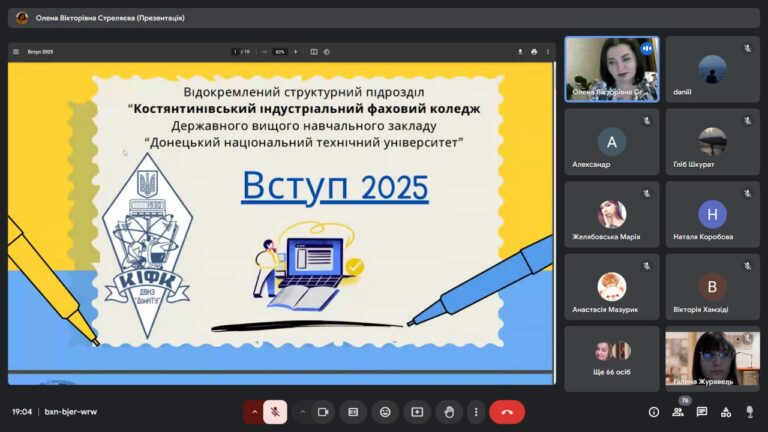The image size is (768, 432).
Task: Click the muted mic icon on Гліб Шкурат tile
Action: [x=747, y=120]
